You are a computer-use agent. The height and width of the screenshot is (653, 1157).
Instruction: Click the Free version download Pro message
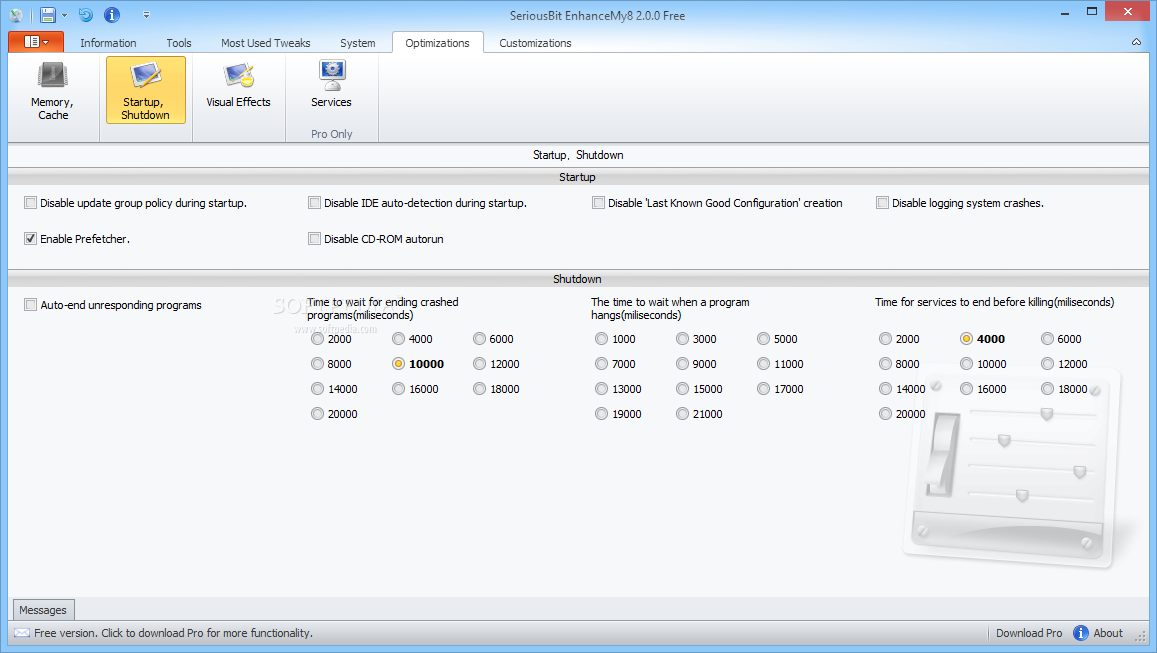point(173,633)
